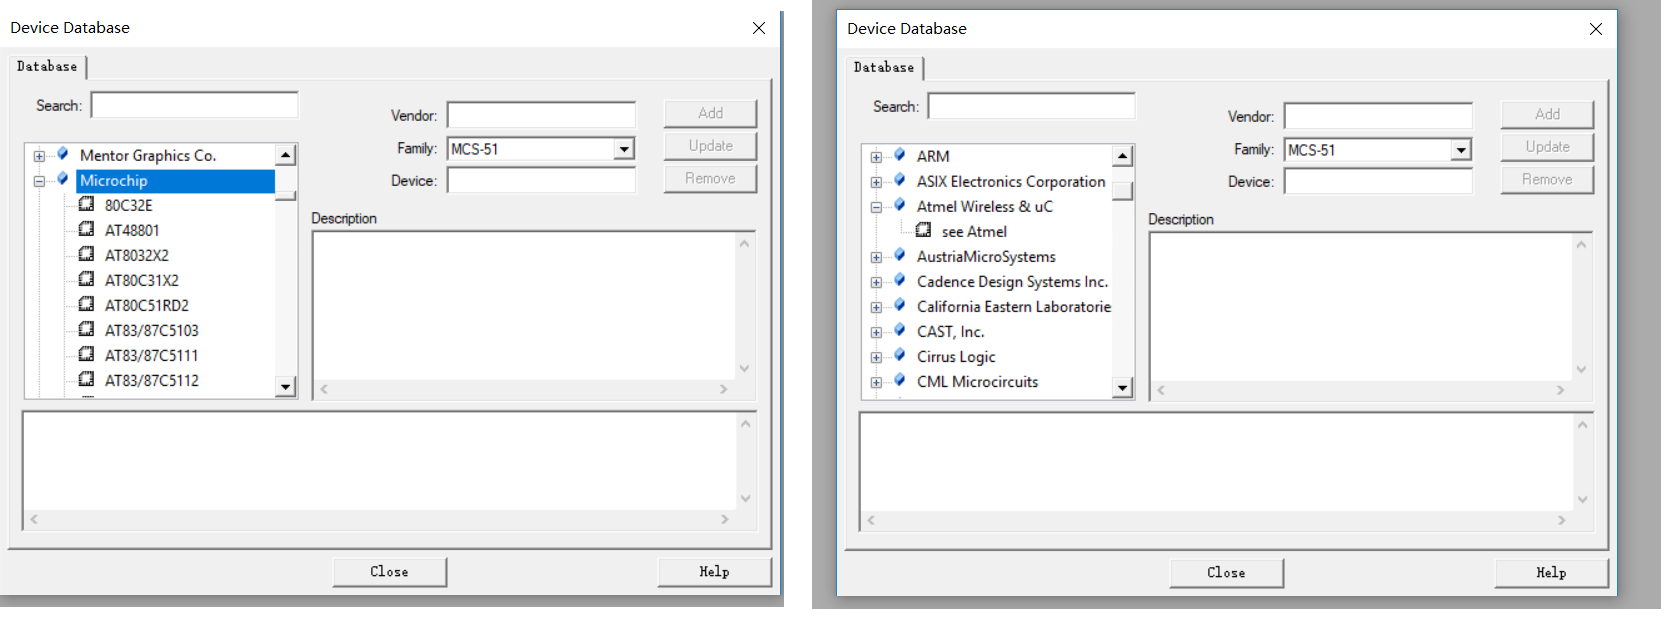The height and width of the screenshot is (628, 1672).
Task: Expand the Cadence Design Systems Inc. node
Action: click(x=876, y=282)
